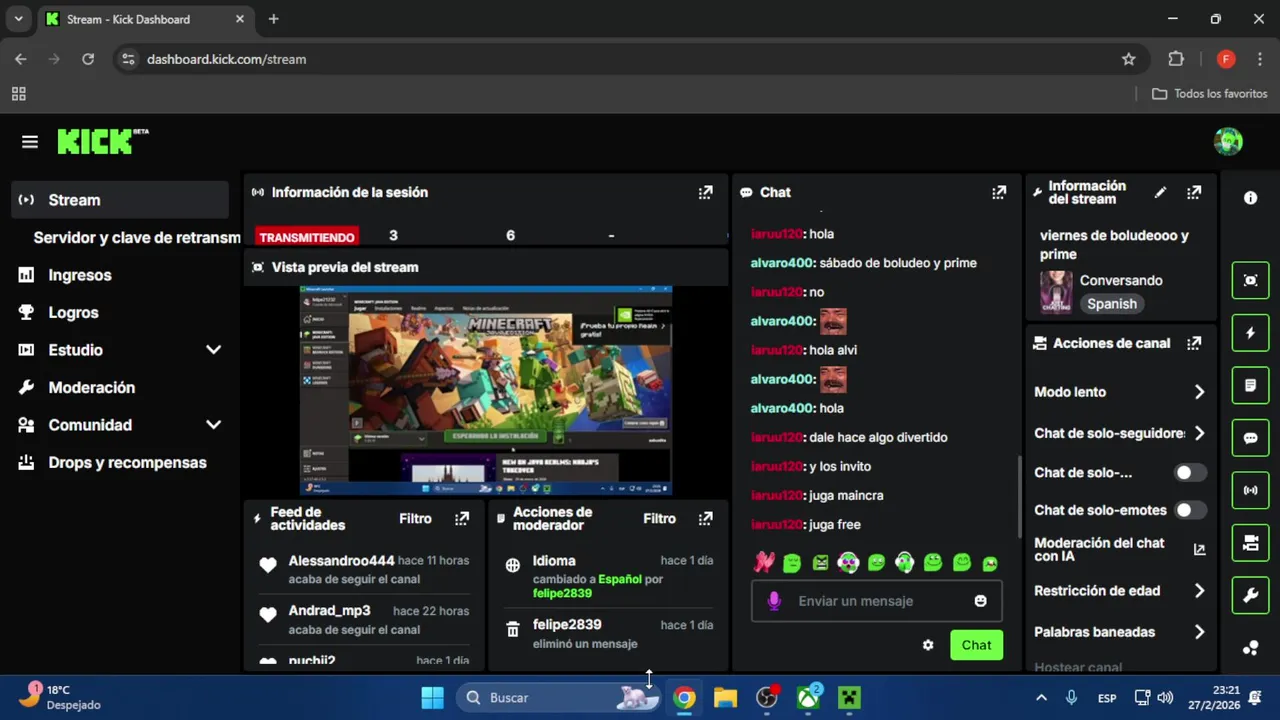
Task: Toggle the Chat de solo-… switch
Action: tap(1190, 472)
